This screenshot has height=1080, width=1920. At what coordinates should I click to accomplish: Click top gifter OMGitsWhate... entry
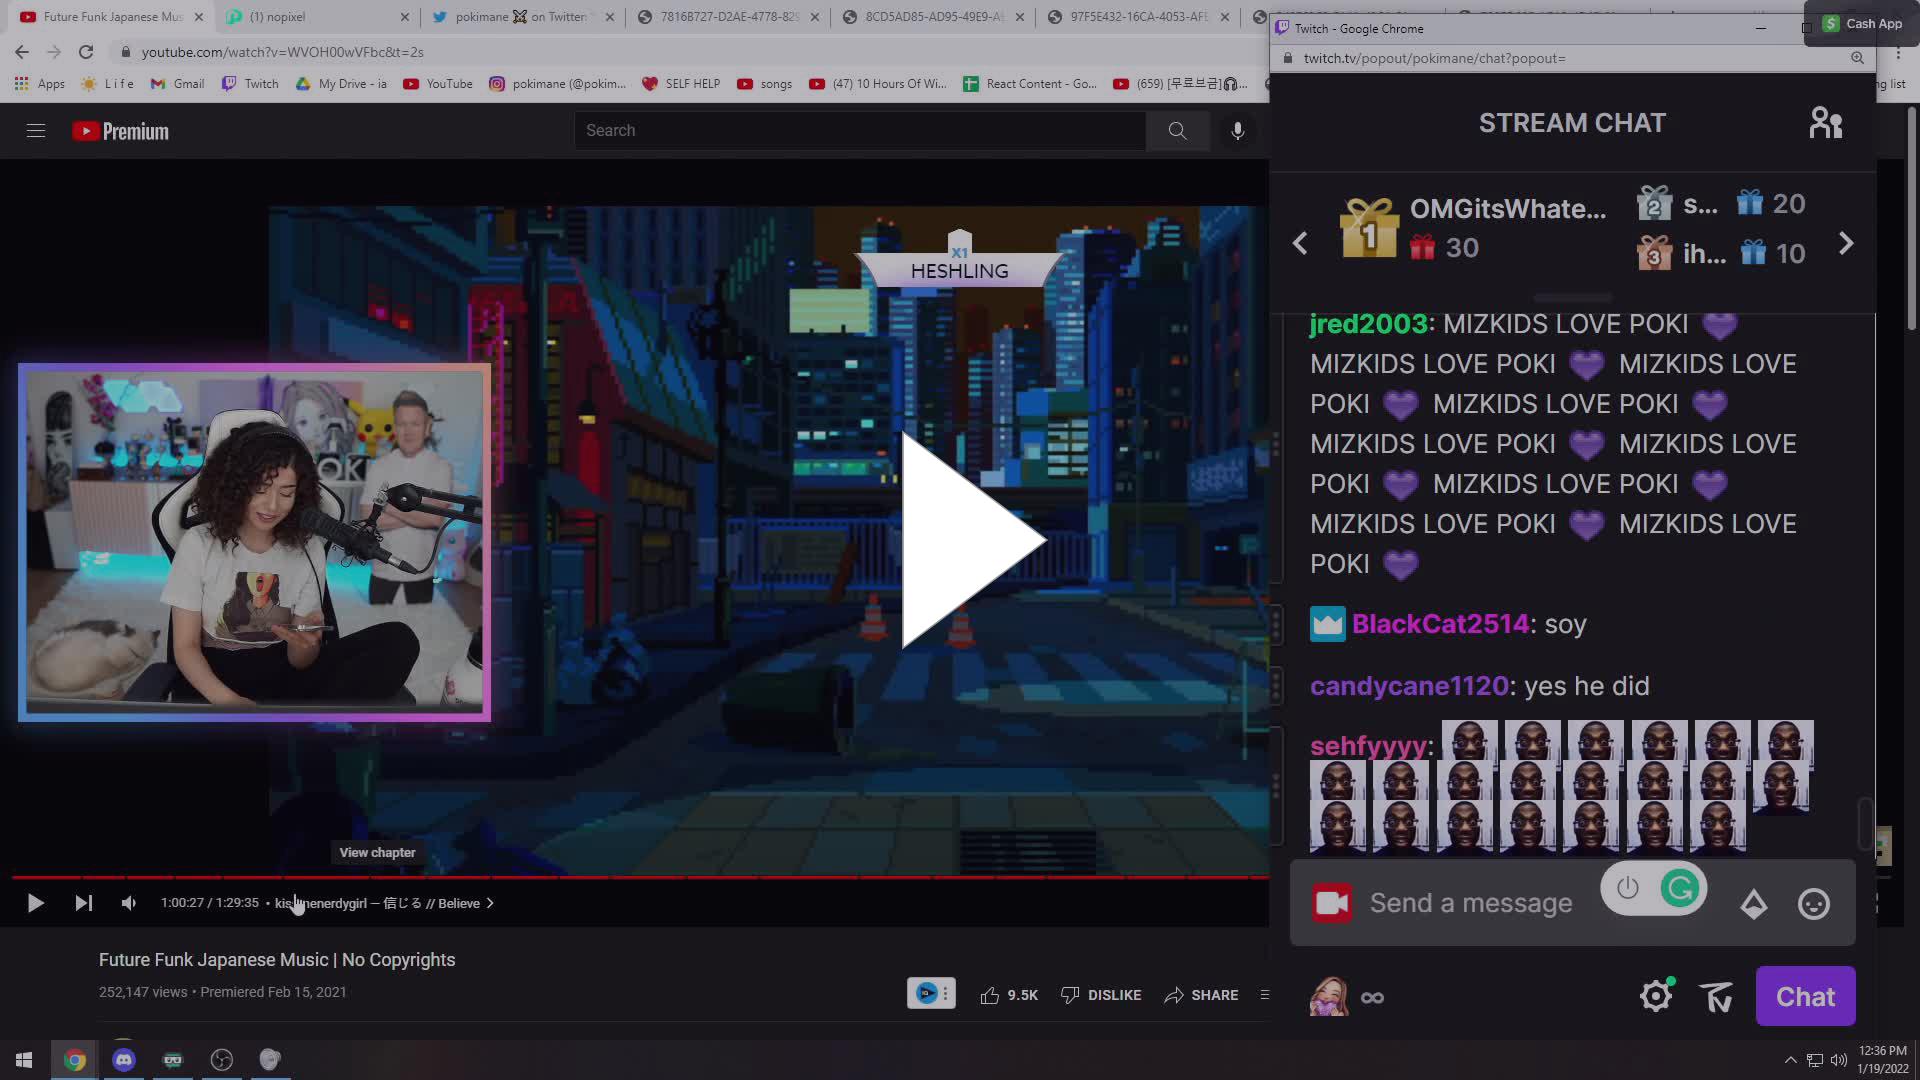coord(1473,228)
